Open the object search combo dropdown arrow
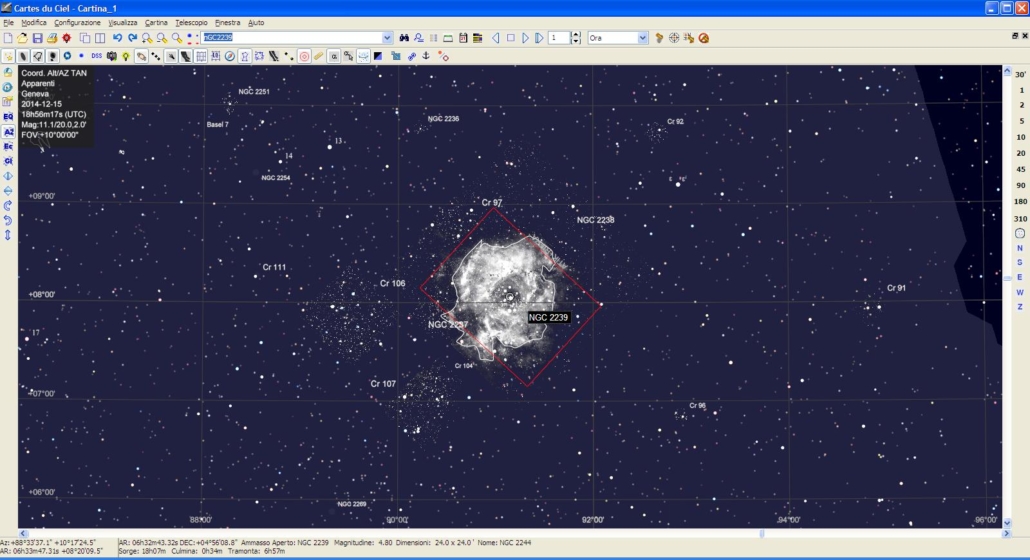The height and width of the screenshot is (560, 1030). coord(387,38)
